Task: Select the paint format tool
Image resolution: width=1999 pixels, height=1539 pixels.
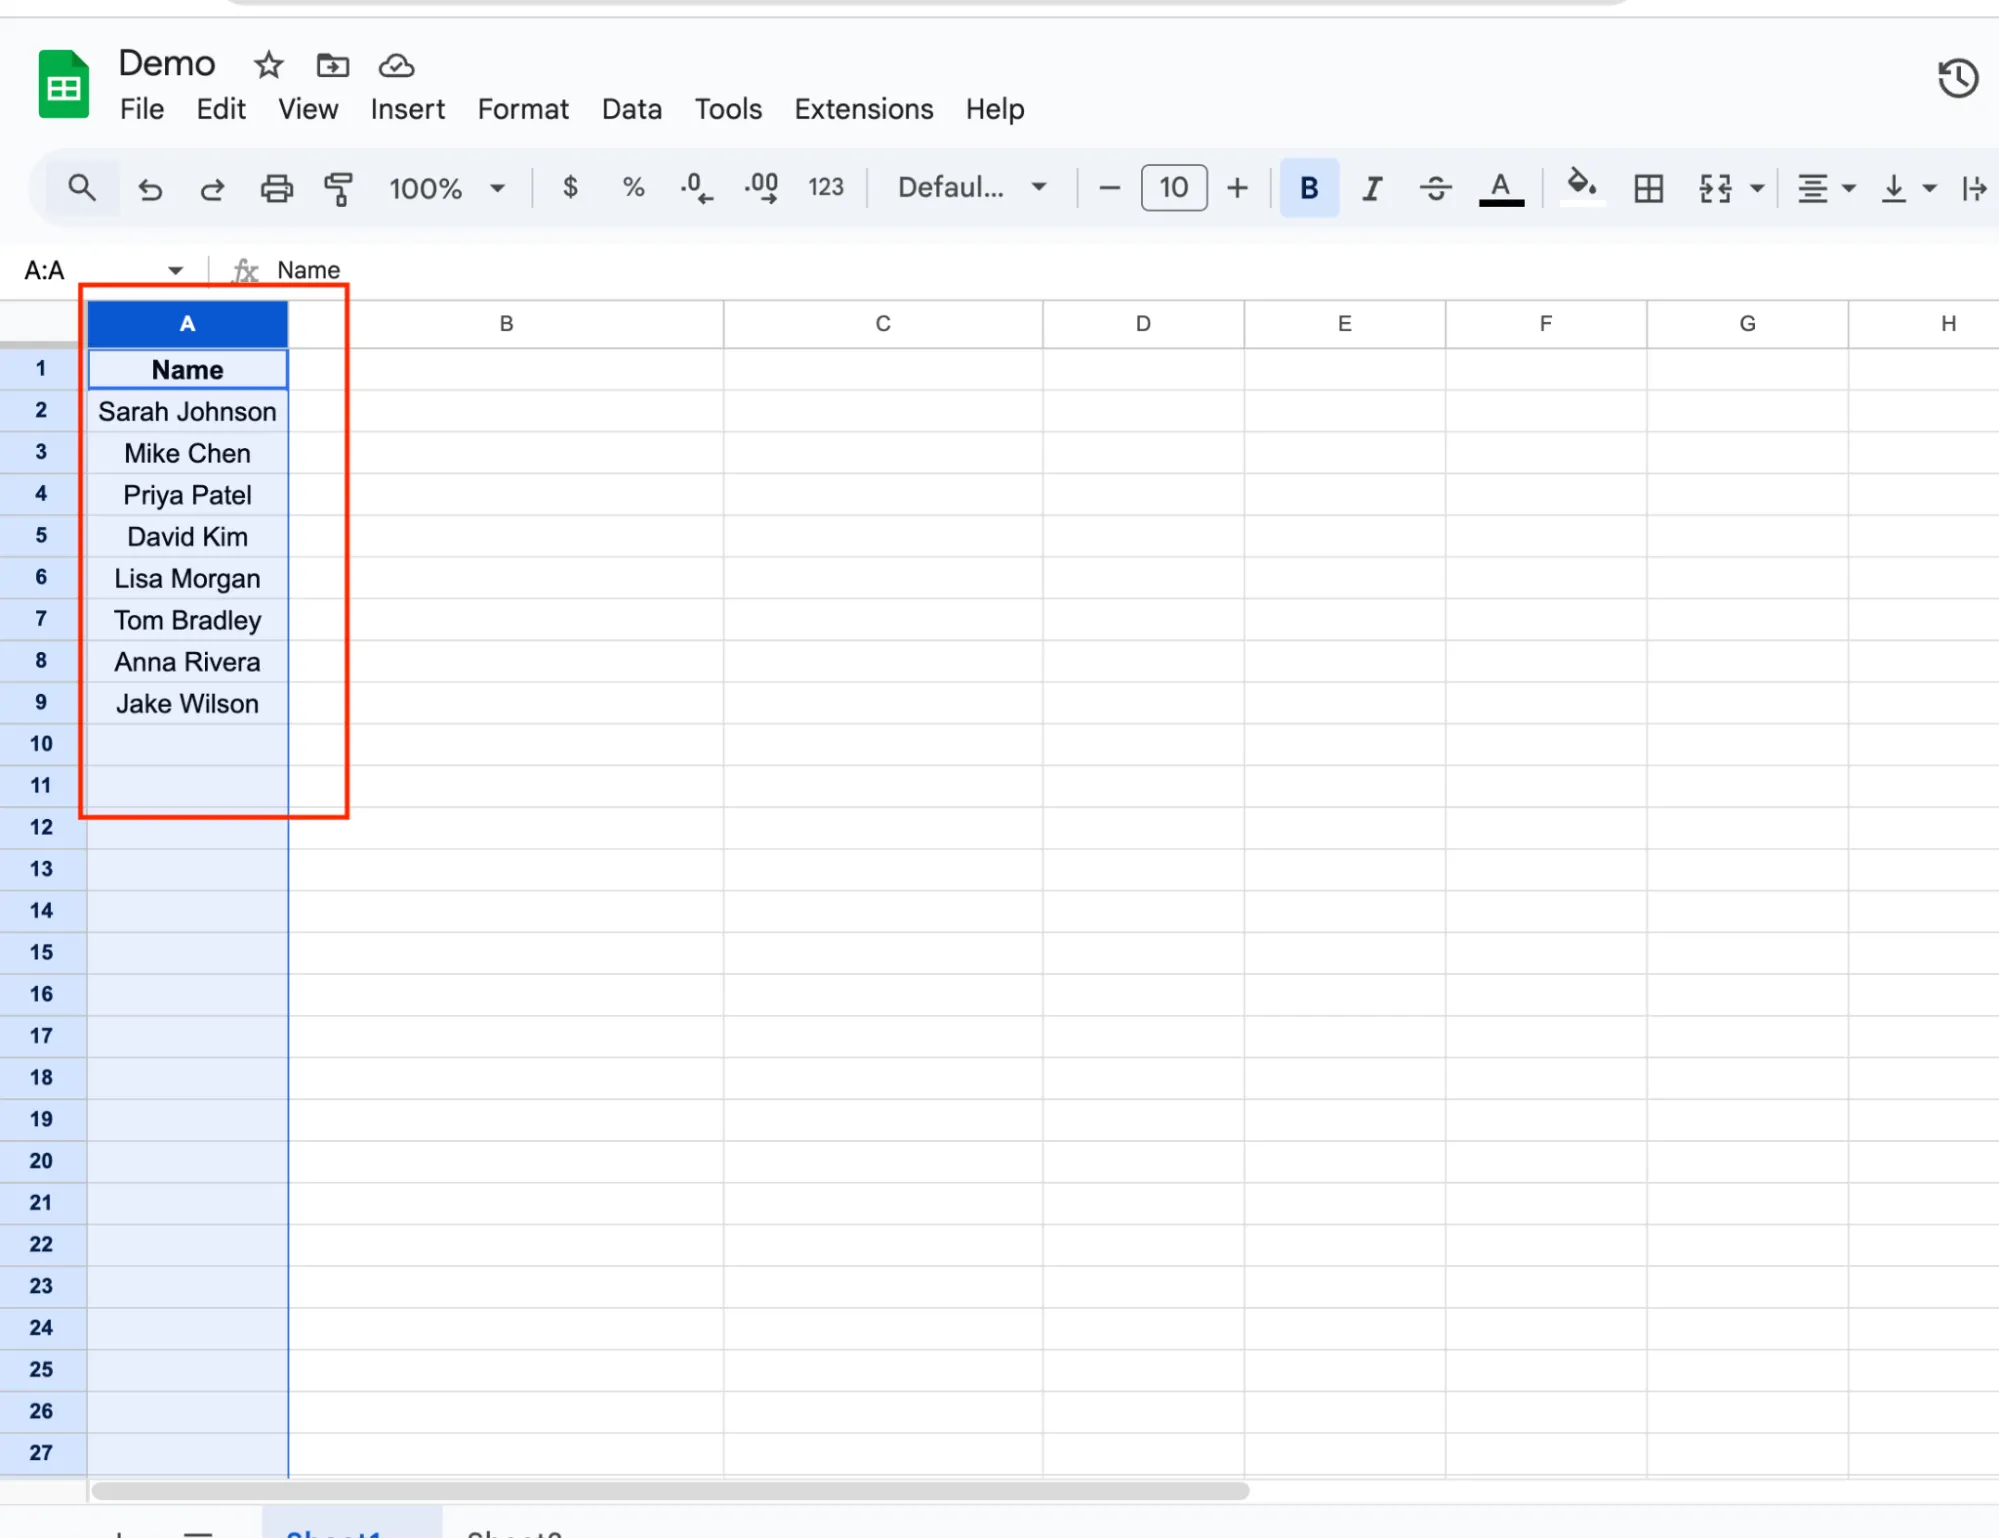Action: 338,188
